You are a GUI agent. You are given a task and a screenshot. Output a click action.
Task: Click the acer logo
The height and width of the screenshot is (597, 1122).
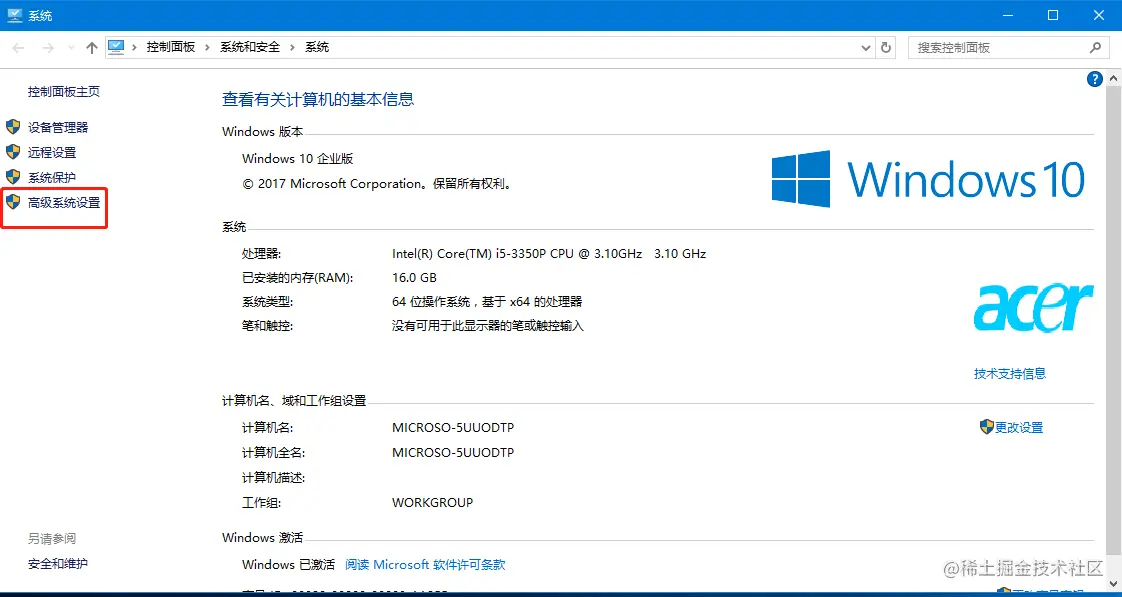coord(1033,307)
